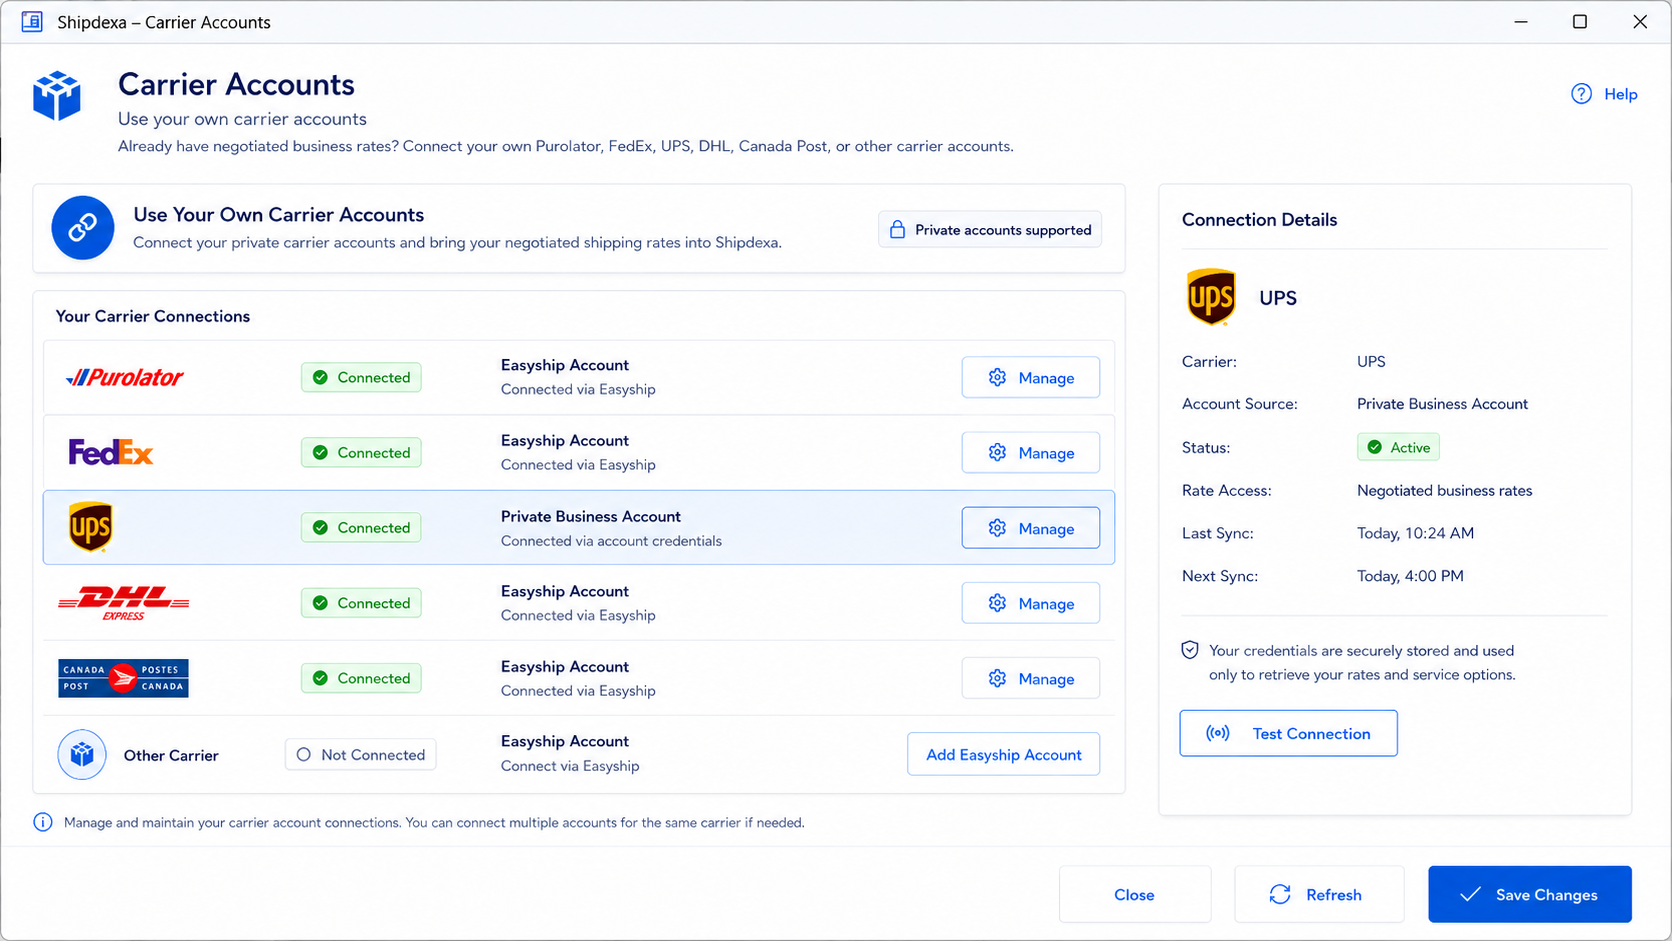Refresh the carrier connections
Screen dimensions: 1672x941
(1319, 894)
